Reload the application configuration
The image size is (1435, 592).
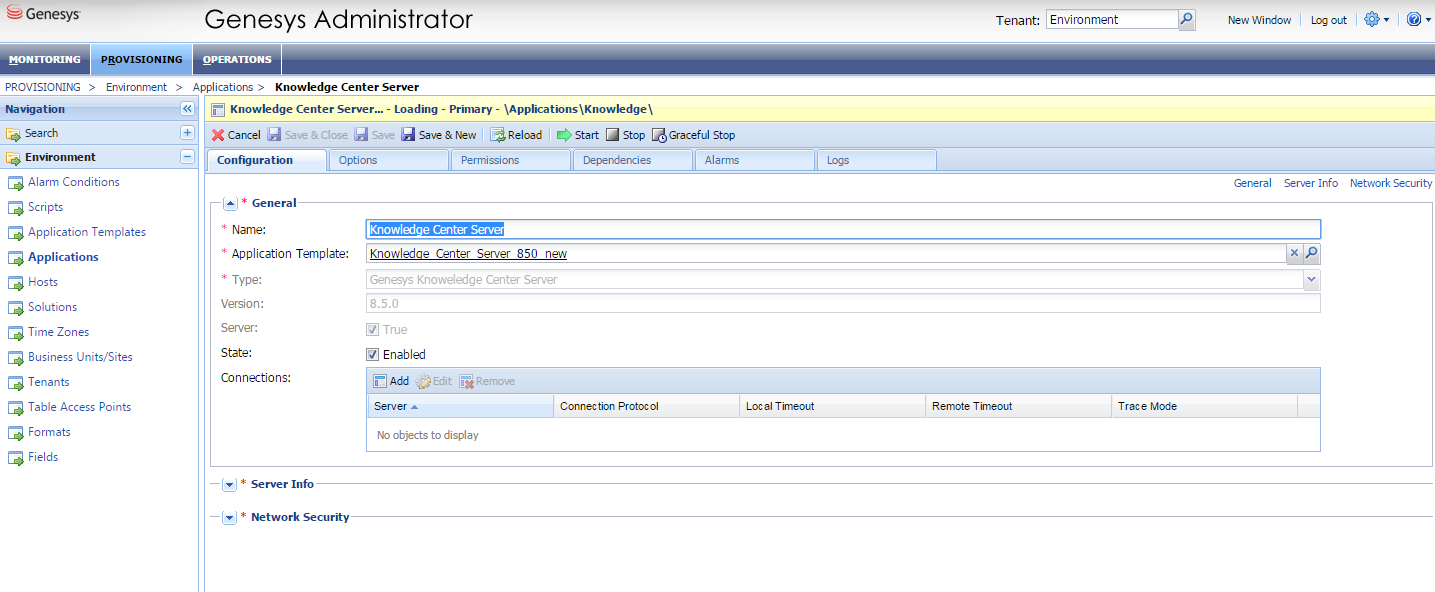(516, 135)
